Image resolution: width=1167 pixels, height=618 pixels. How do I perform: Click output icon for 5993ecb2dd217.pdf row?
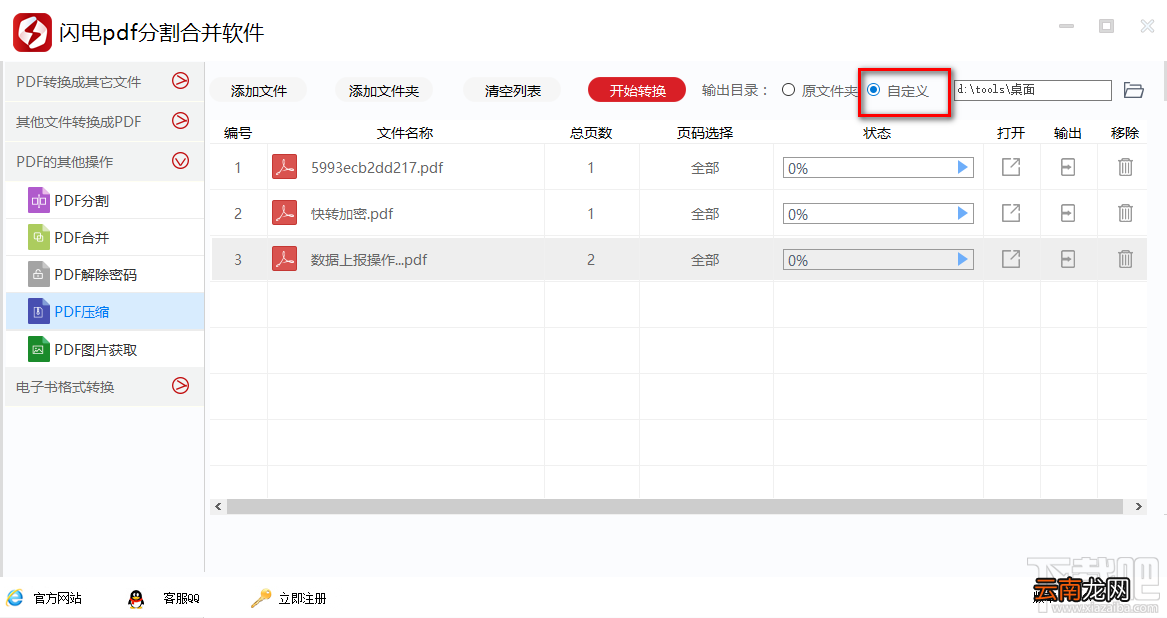pyautogui.click(x=1067, y=167)
